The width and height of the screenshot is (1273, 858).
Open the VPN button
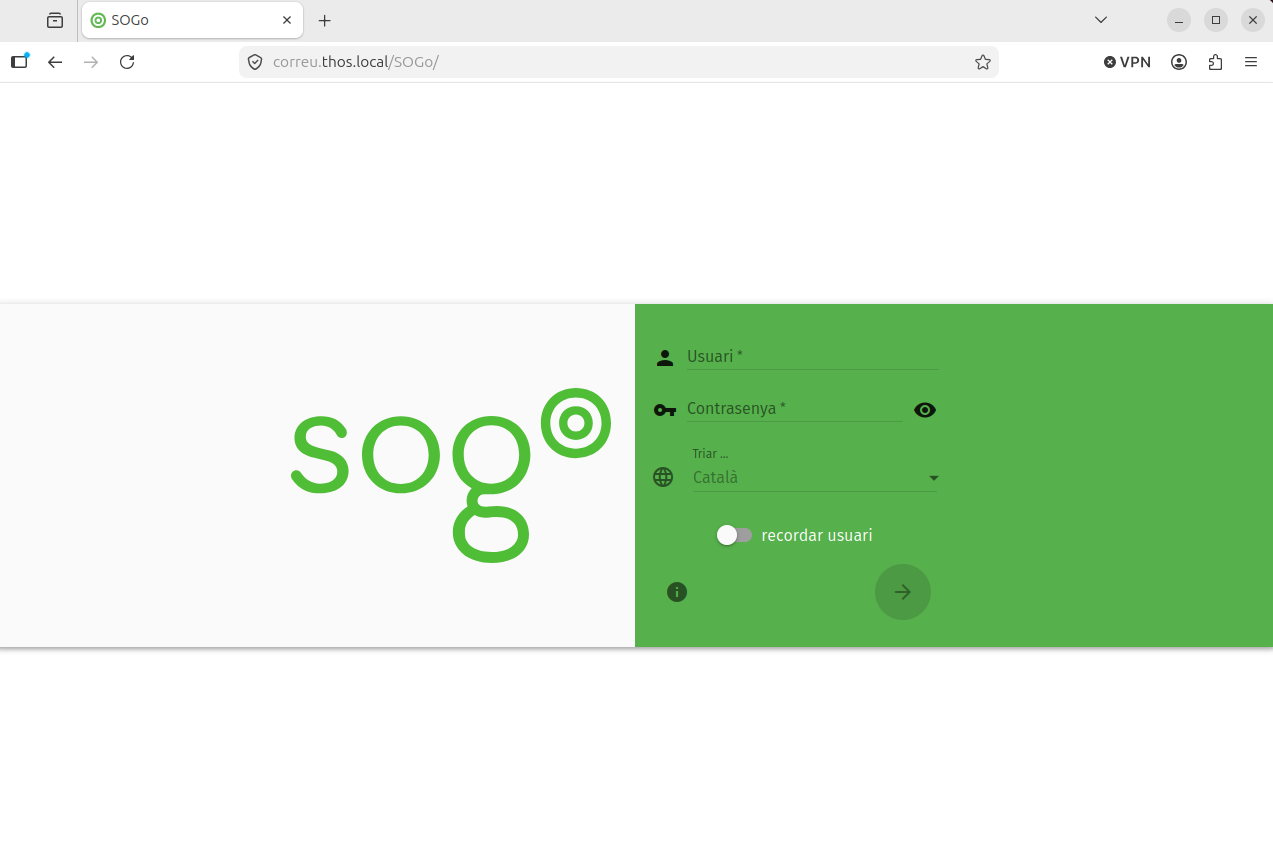coord(1127,62)
